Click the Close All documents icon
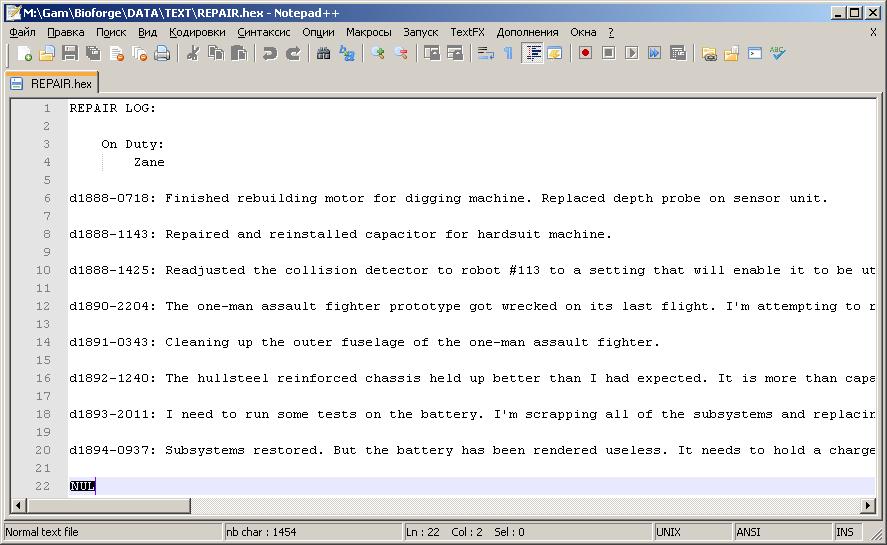 139,54
